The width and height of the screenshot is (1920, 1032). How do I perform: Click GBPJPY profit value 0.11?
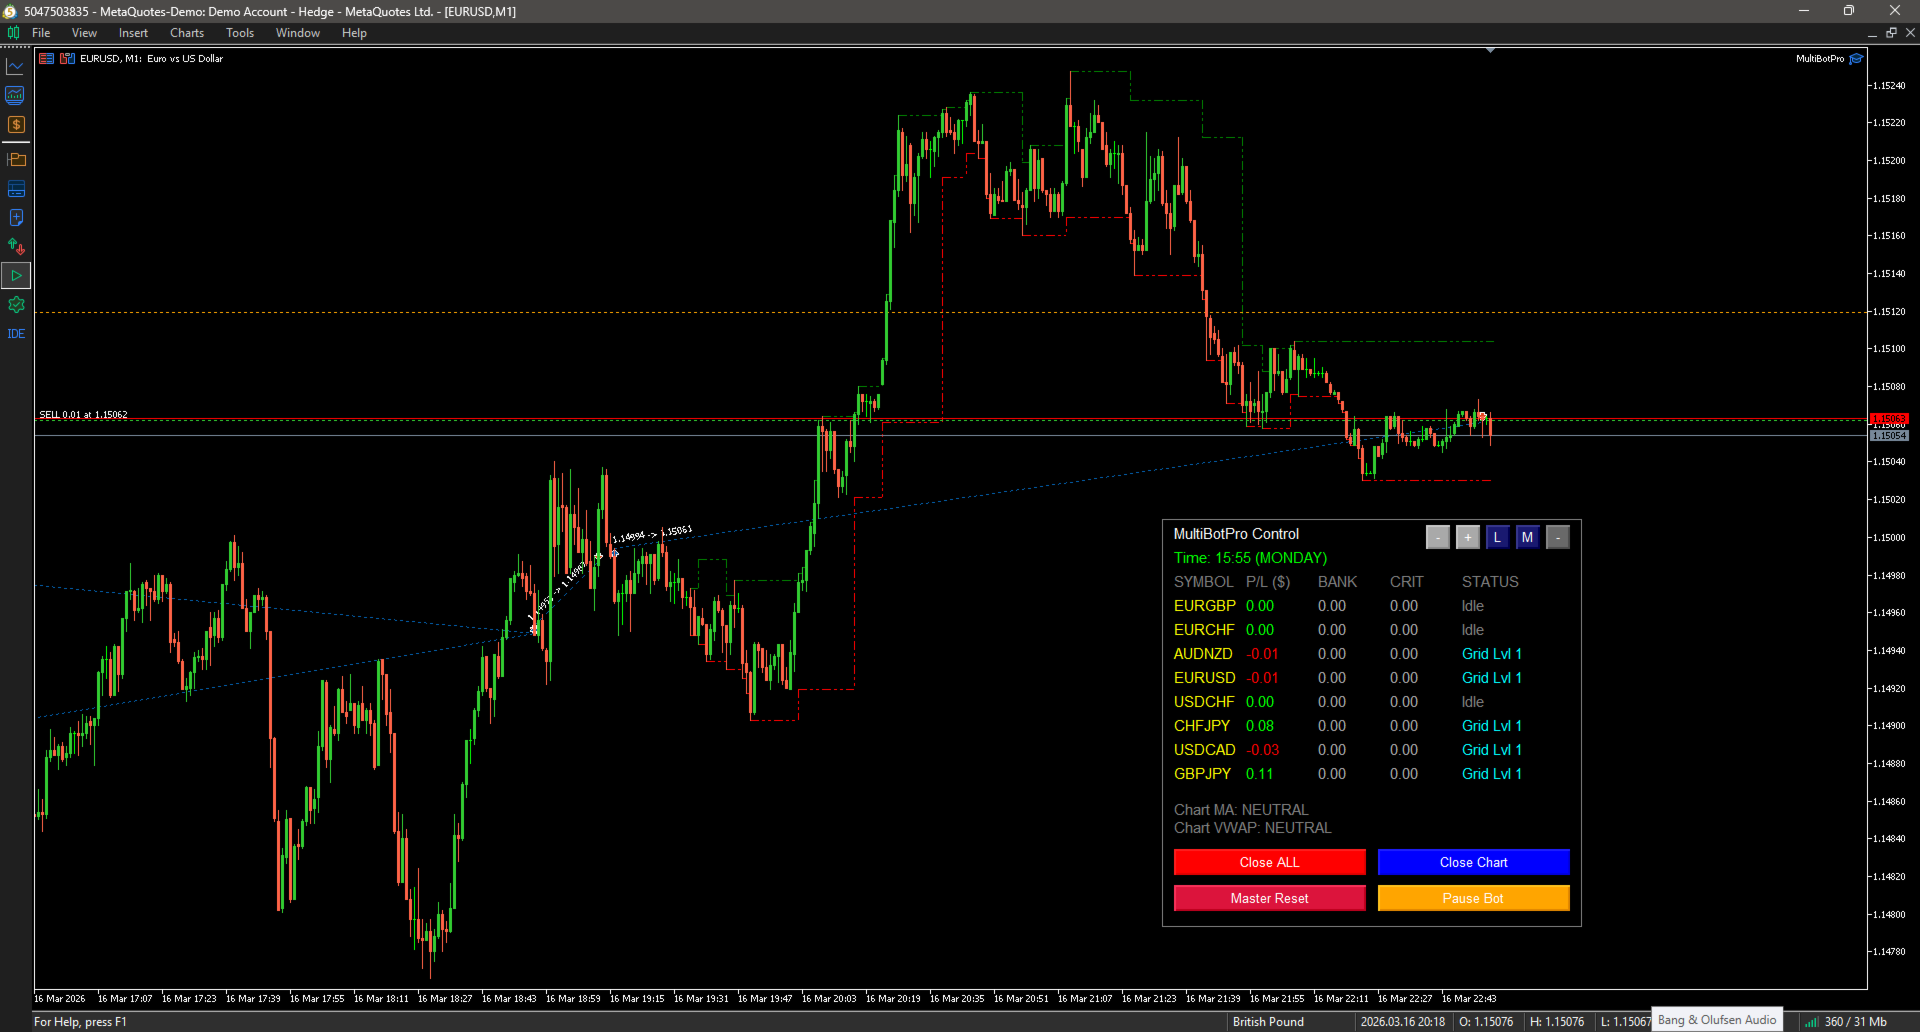point(1260,774)
